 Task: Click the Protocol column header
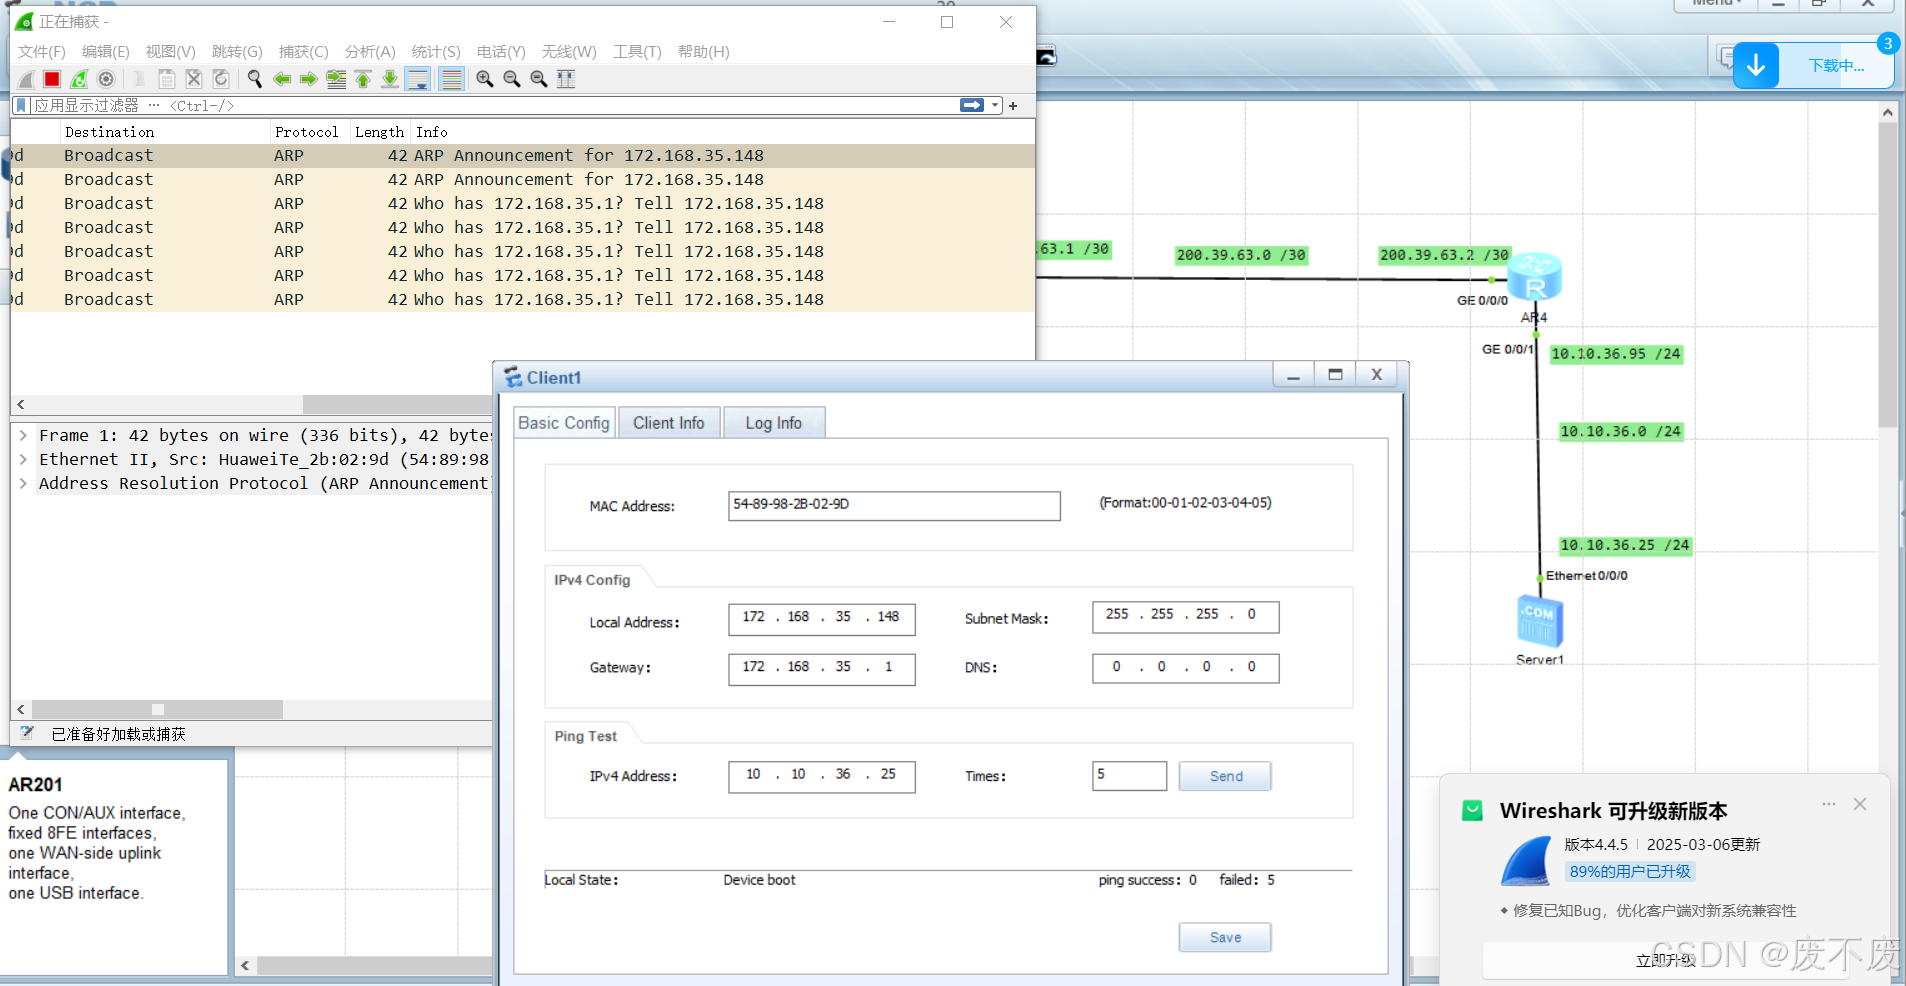(x=310, y=132)
